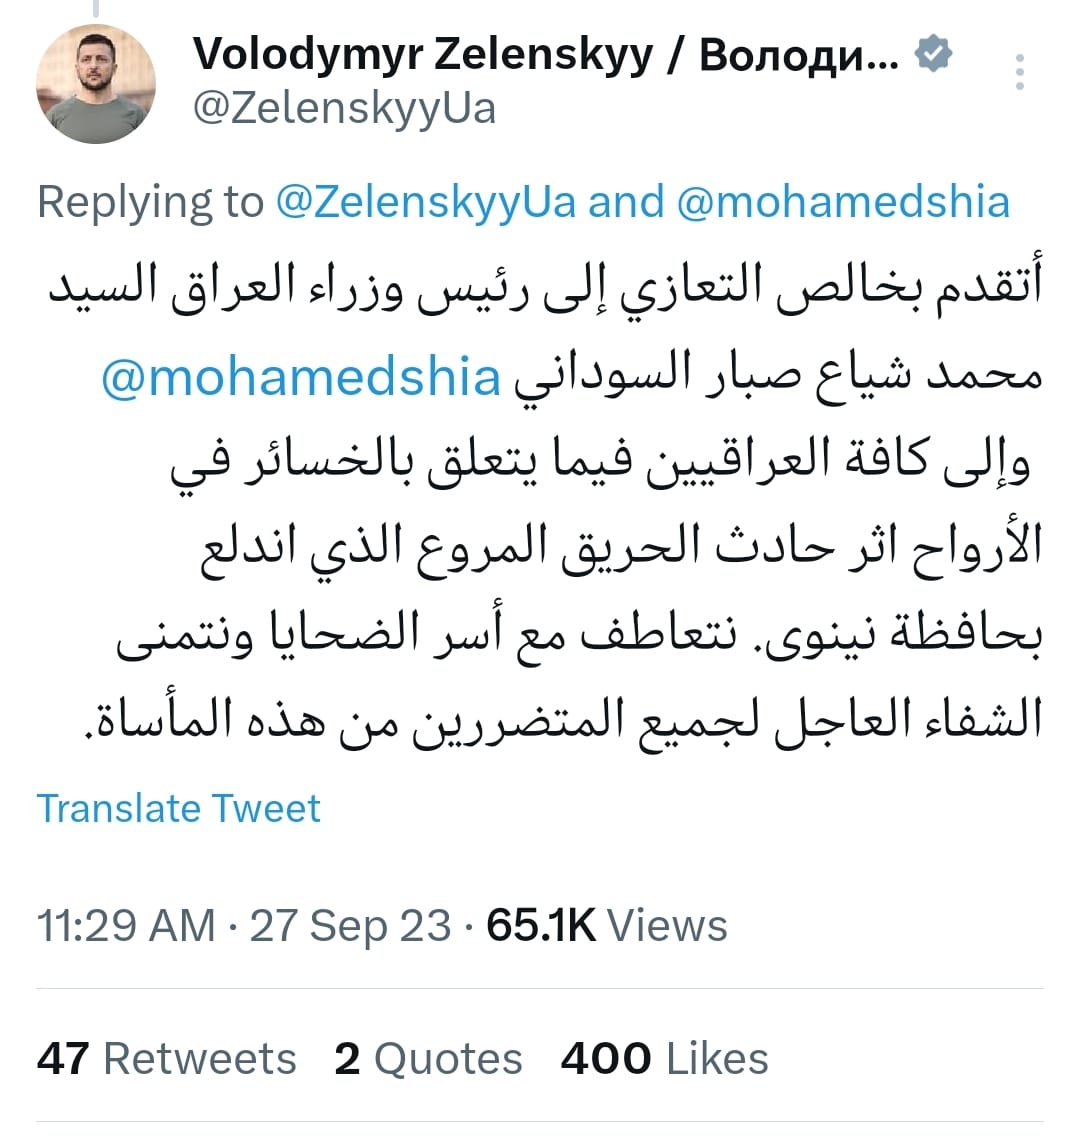
Task: Click the thread connector line above the avatar
Action: (96, 8)
